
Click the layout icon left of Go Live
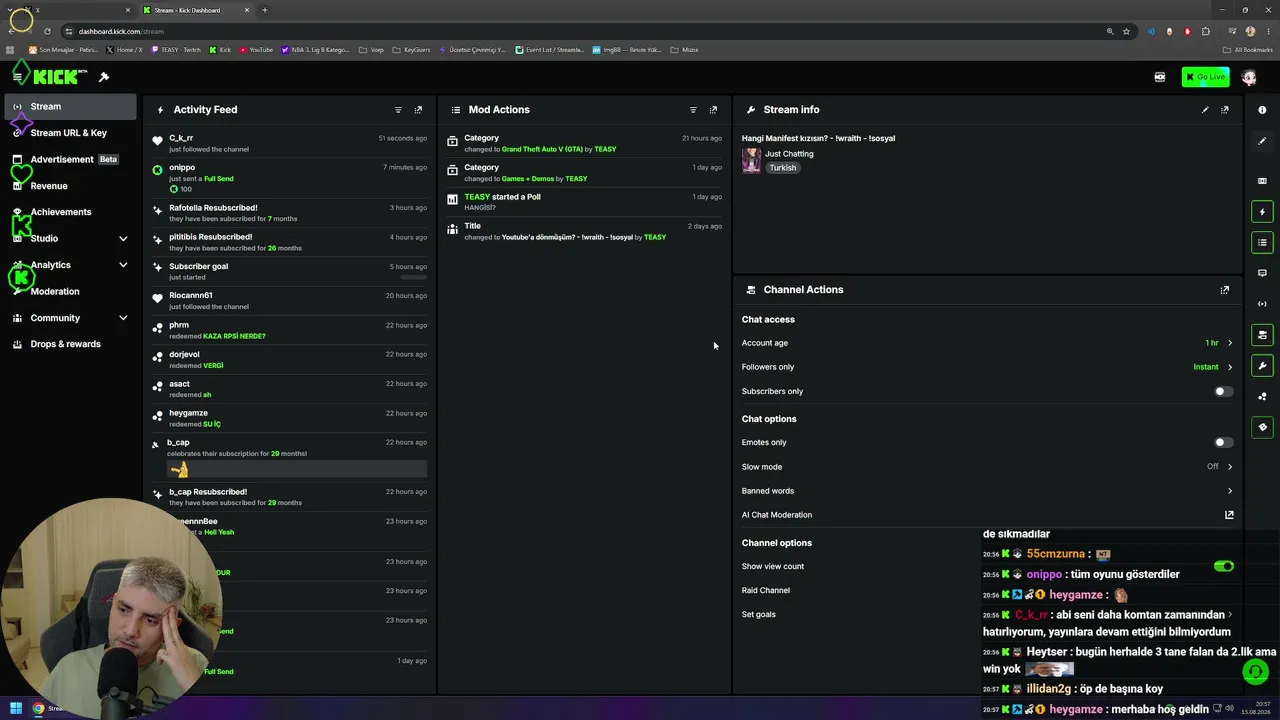[x=1160, y=77]
